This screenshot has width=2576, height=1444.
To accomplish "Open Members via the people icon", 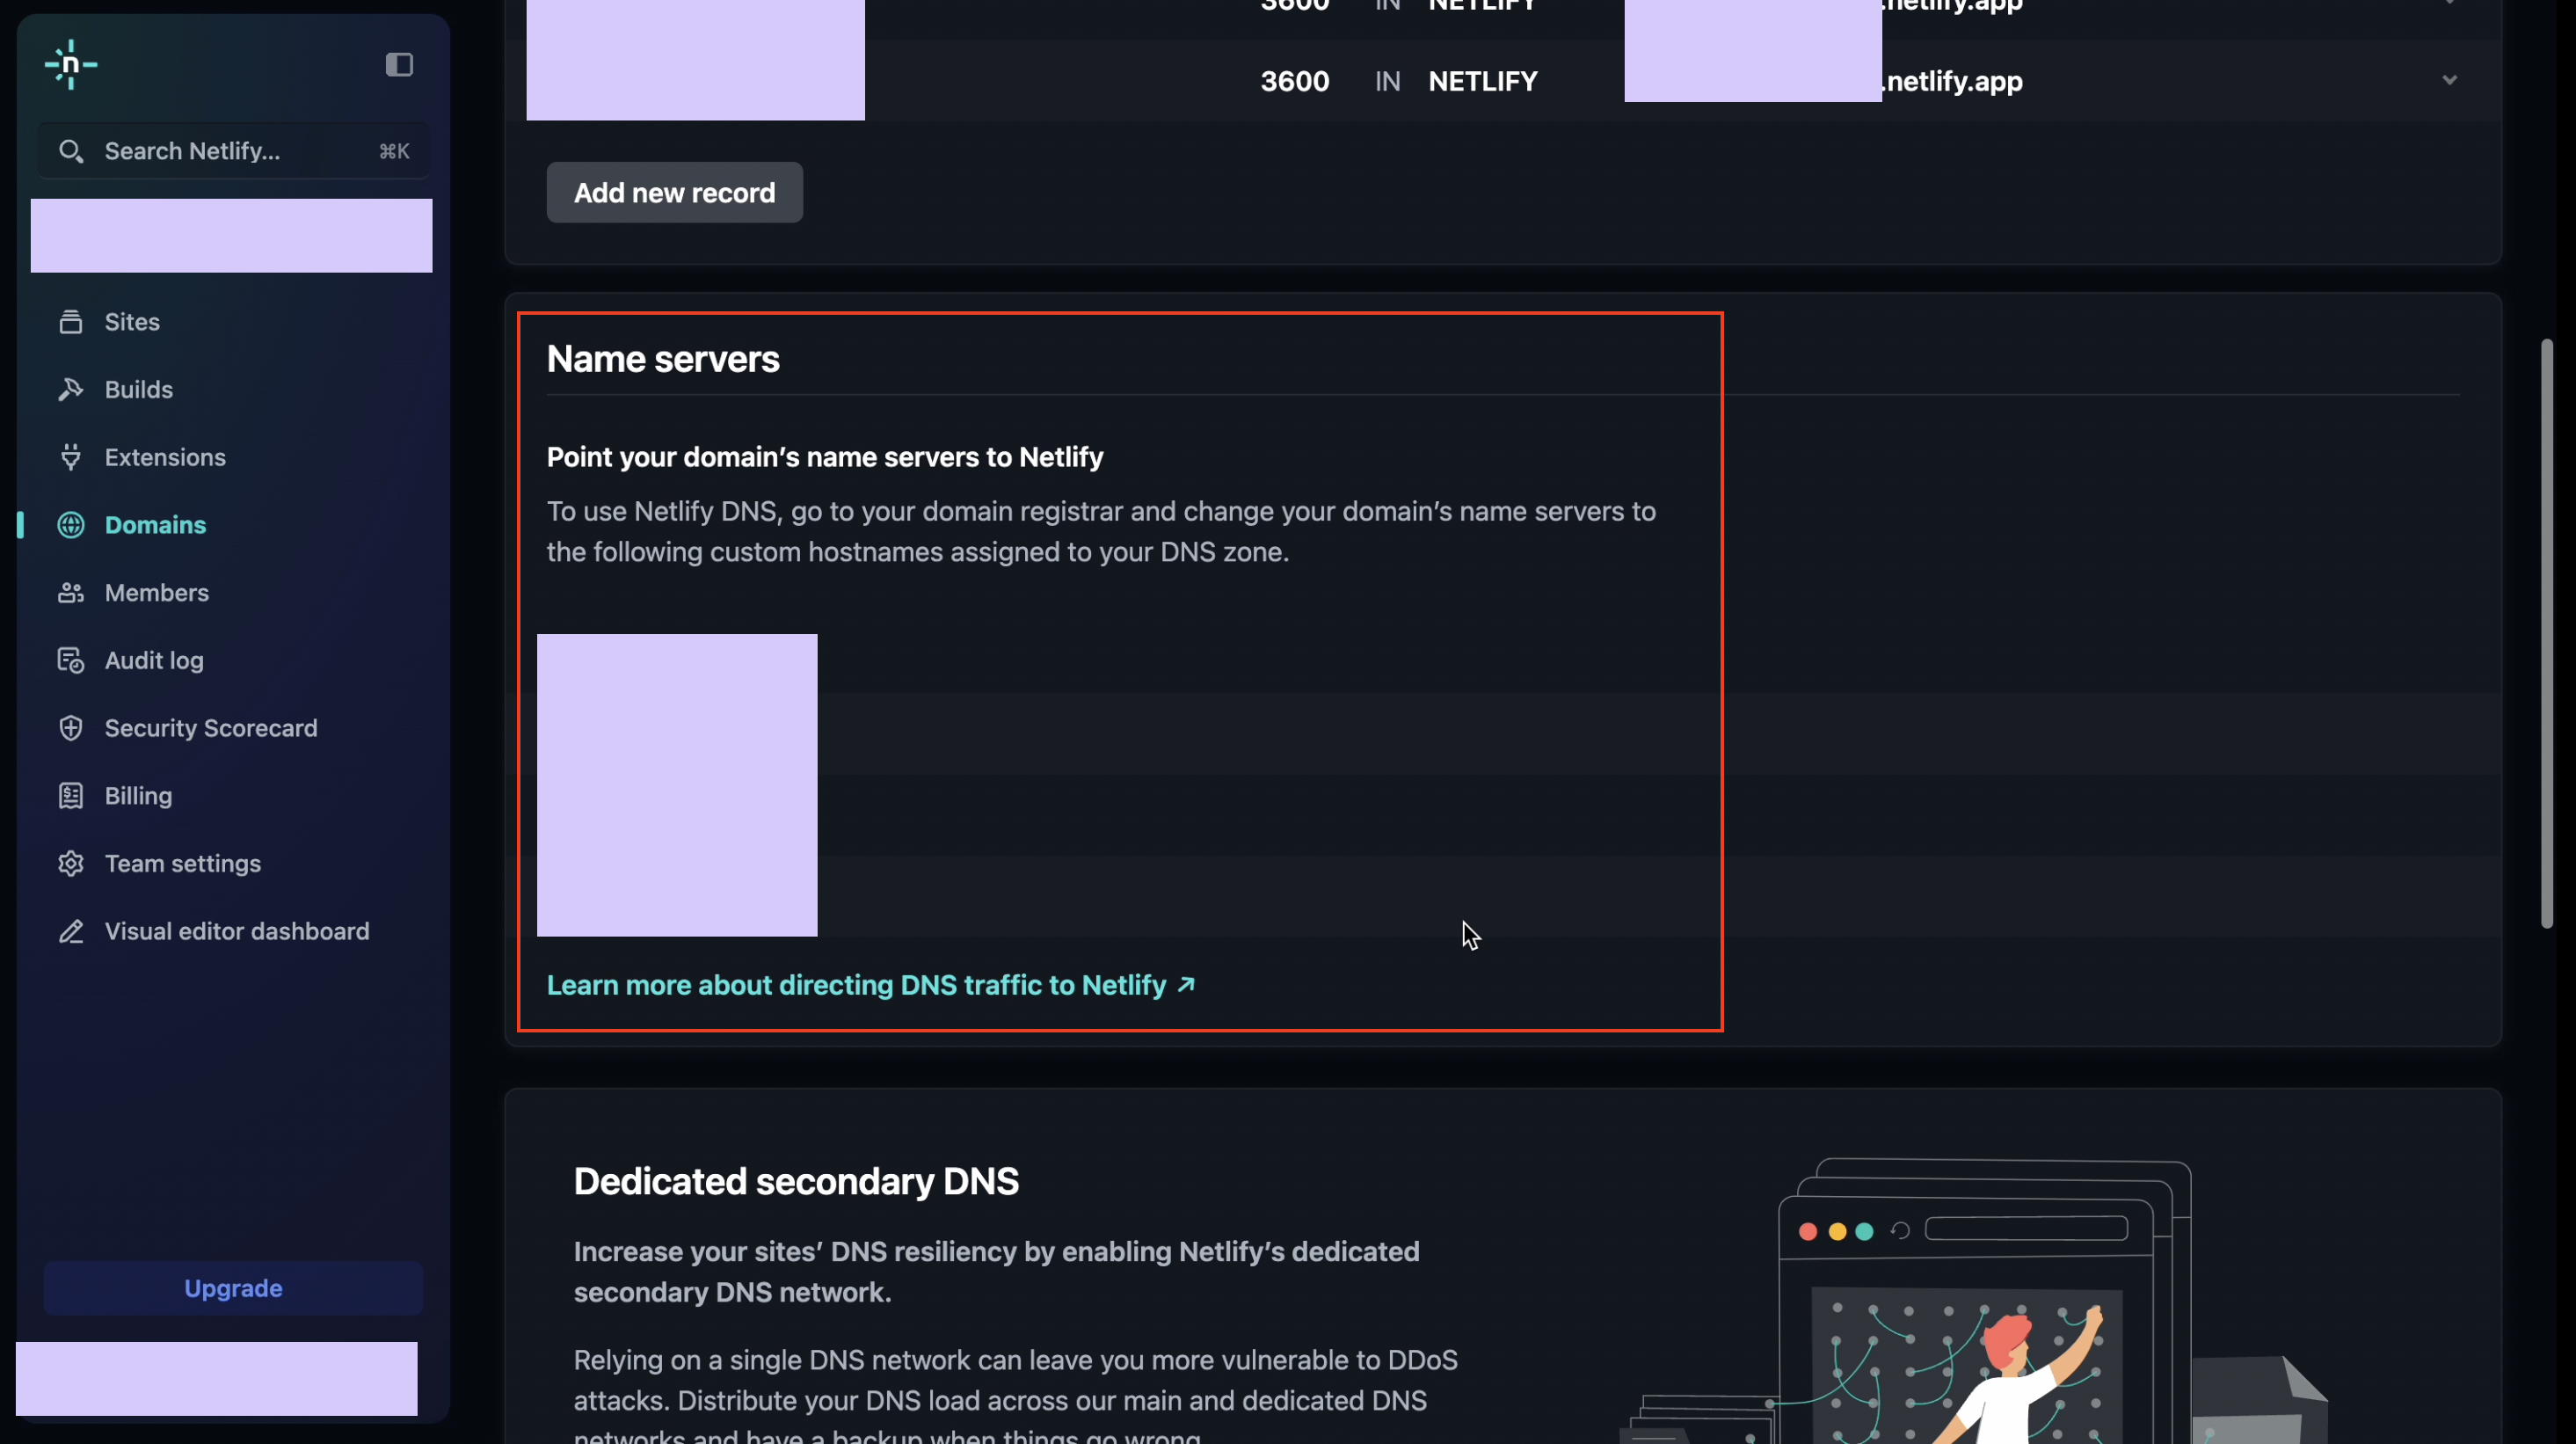I will click(70, 593).
